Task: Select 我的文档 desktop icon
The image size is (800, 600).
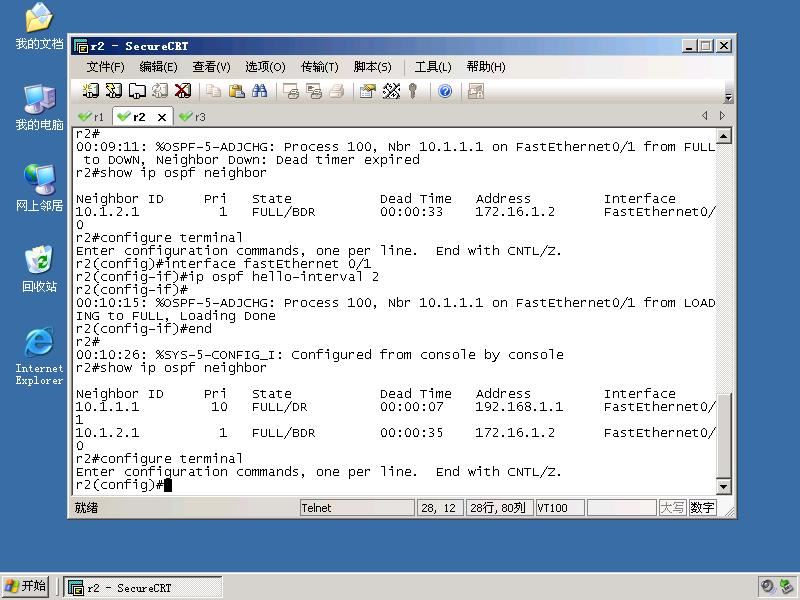Action: (x=39, y=26)
